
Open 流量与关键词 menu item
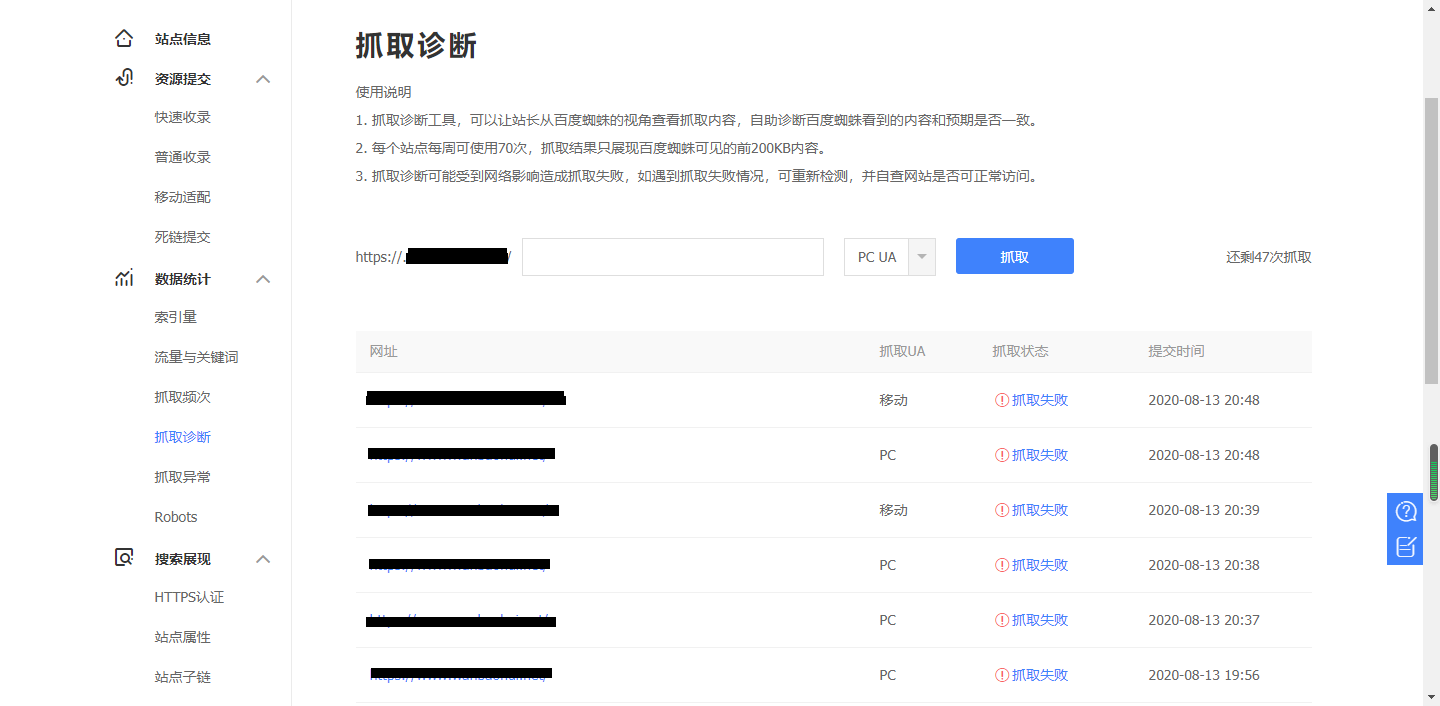point(197,357)
